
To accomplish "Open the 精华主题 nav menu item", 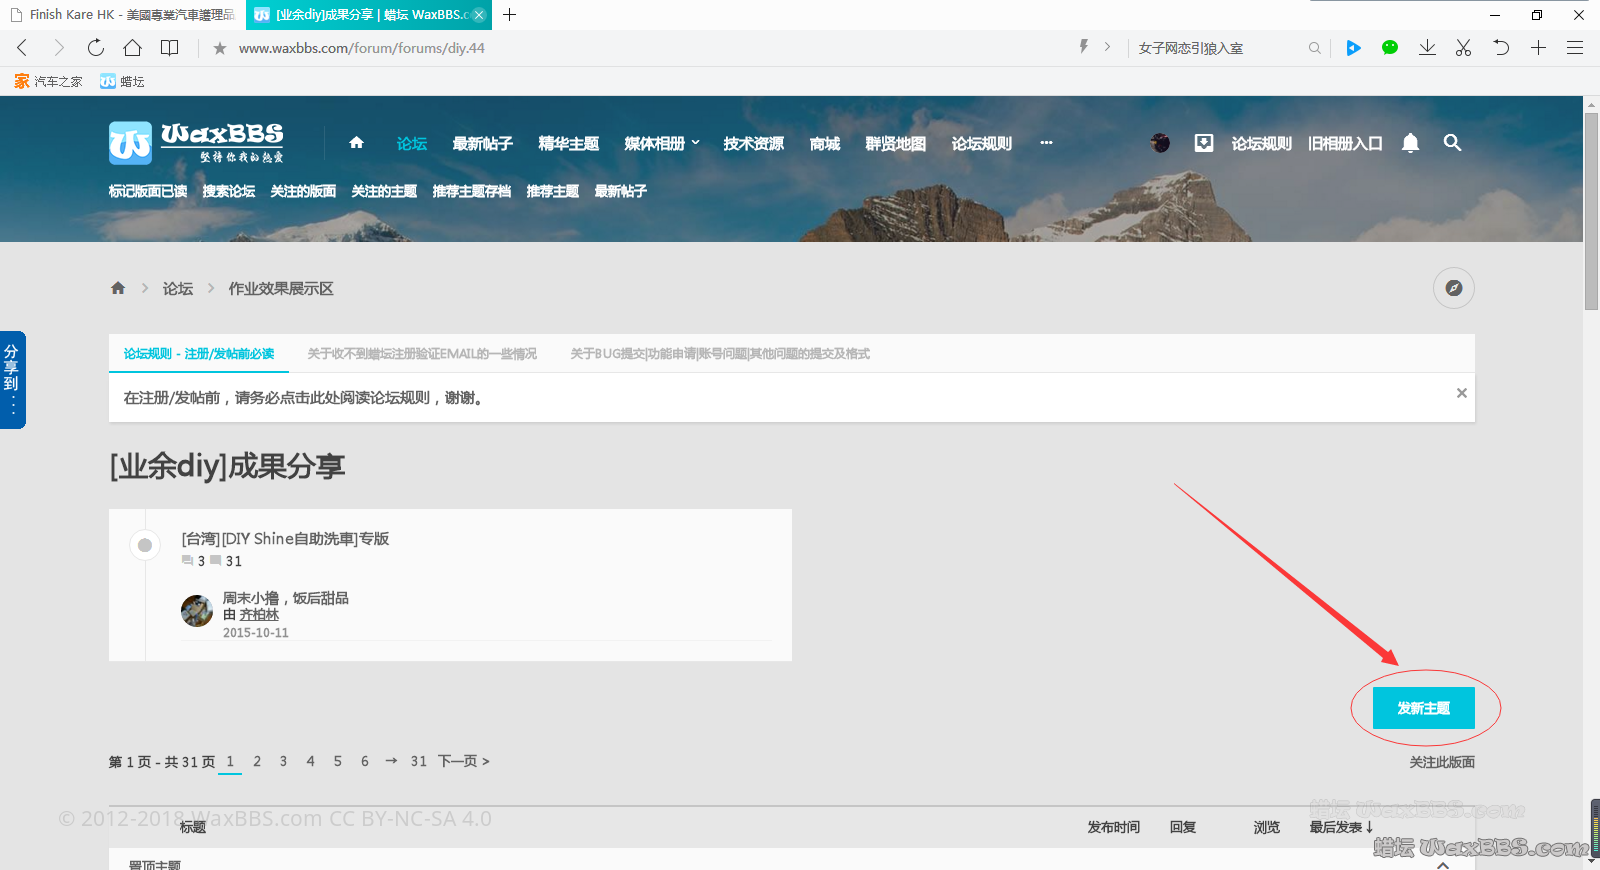I will coord(568,143).
